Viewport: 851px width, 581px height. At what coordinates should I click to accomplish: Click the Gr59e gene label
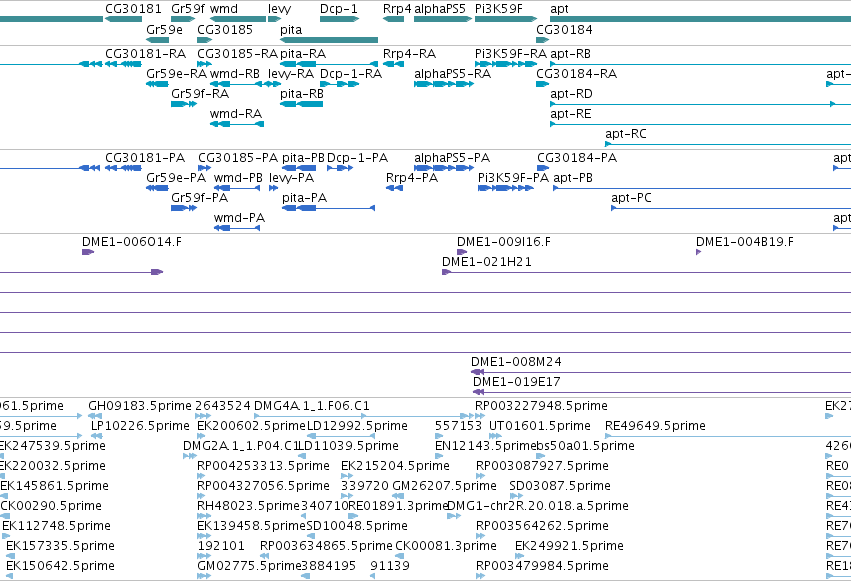coord(164,29)
